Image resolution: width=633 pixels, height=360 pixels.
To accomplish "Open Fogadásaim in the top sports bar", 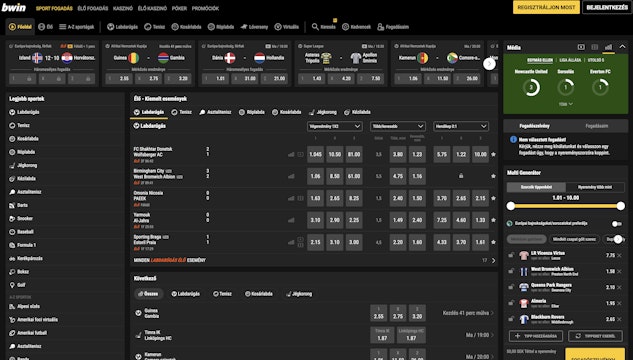I will tap(393, 27).
